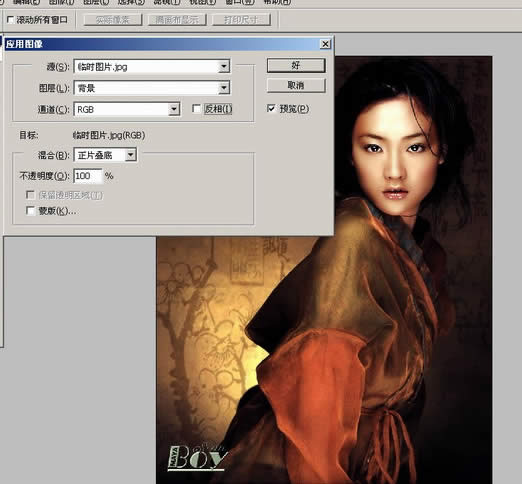Click the 不透明度(O) opacity input field

click(88, 176)
